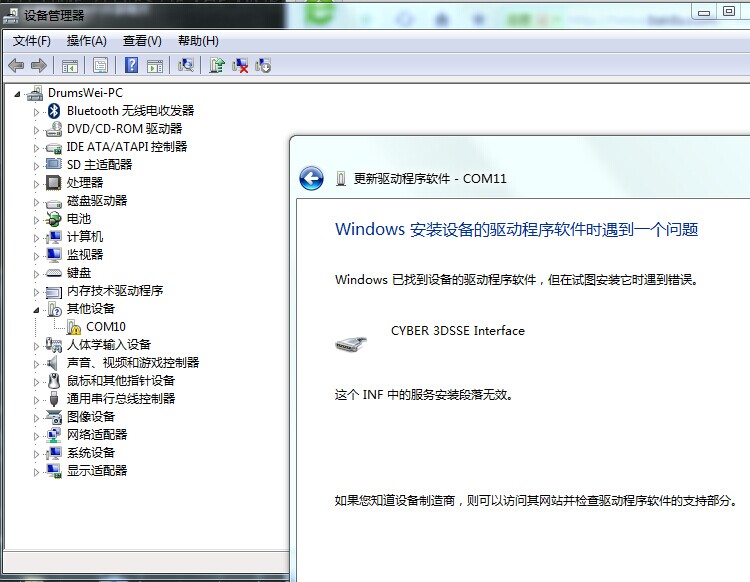
Task: Open the 查看(V) menu
Action: pos(142,41)
